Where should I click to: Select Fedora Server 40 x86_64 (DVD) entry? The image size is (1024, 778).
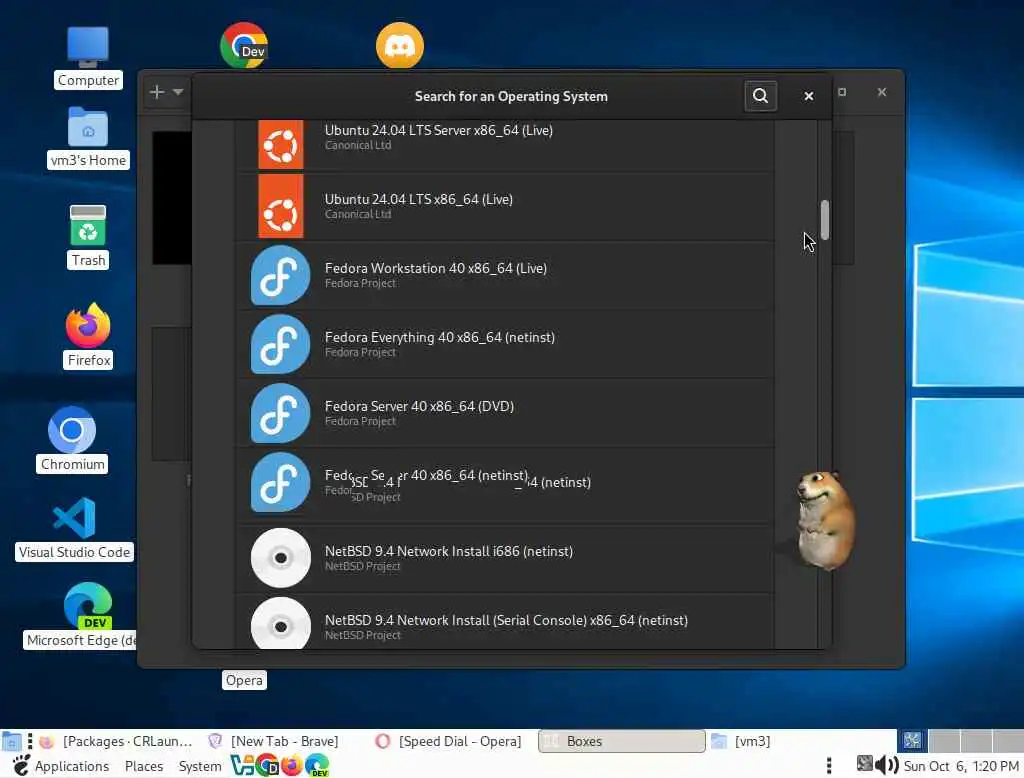click(x=504, y=413)
